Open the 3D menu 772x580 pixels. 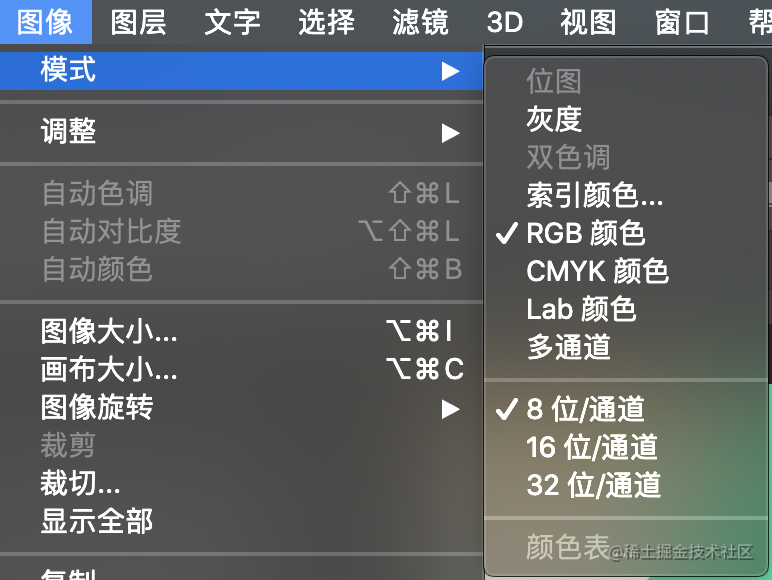pos(505,22)
